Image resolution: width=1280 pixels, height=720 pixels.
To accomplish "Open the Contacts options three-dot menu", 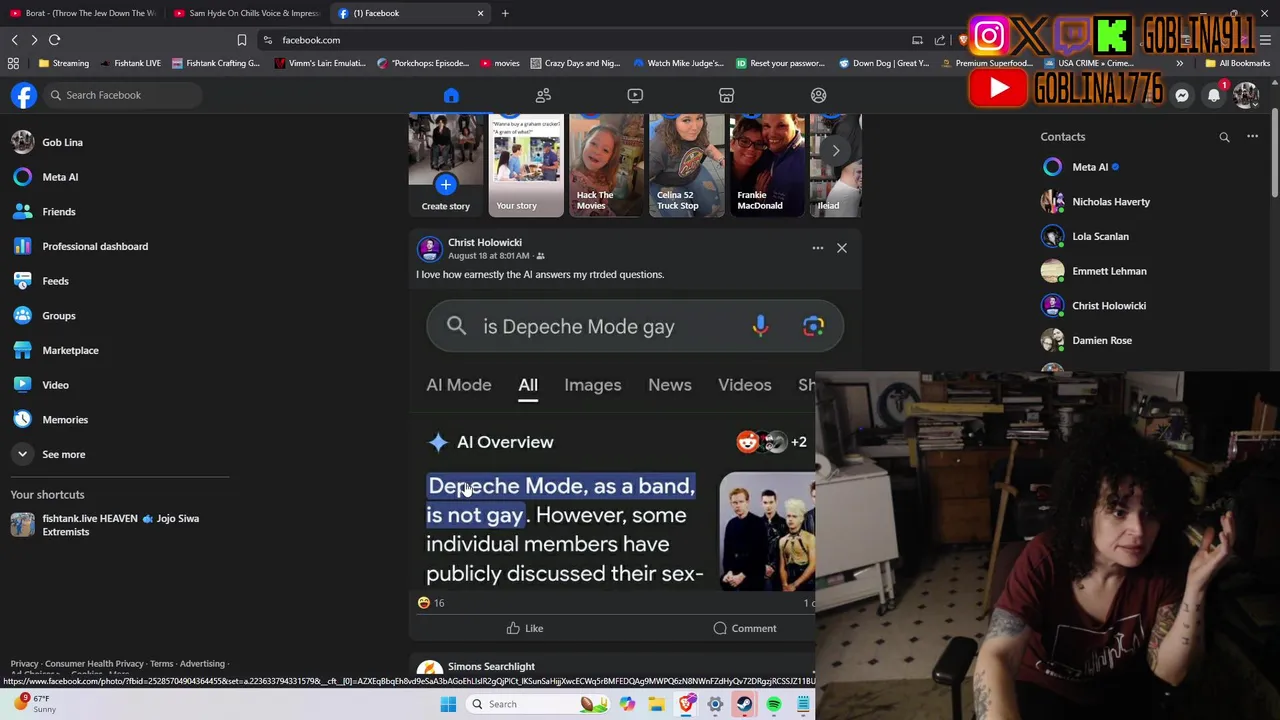I will pos(1252,137).
